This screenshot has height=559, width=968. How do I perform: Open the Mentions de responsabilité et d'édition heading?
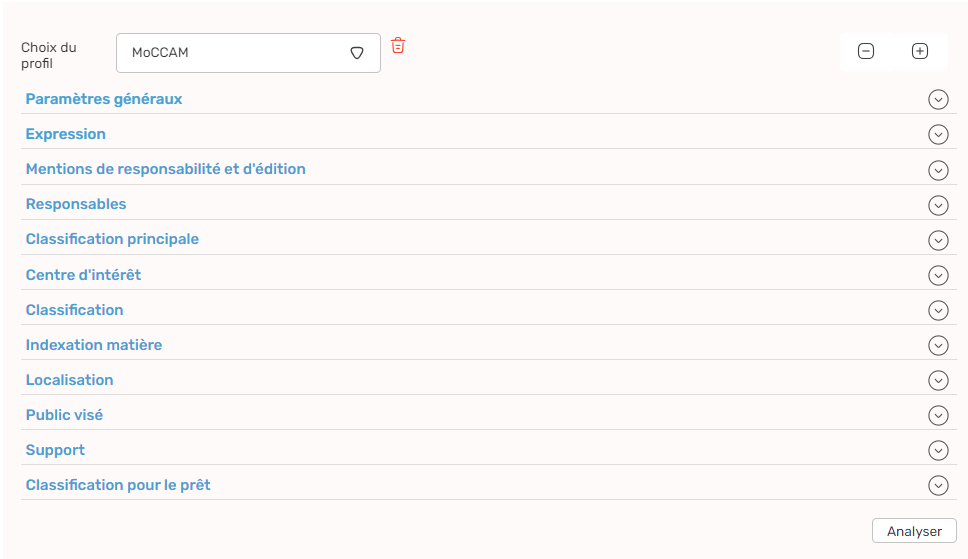[x=165, y=169]
